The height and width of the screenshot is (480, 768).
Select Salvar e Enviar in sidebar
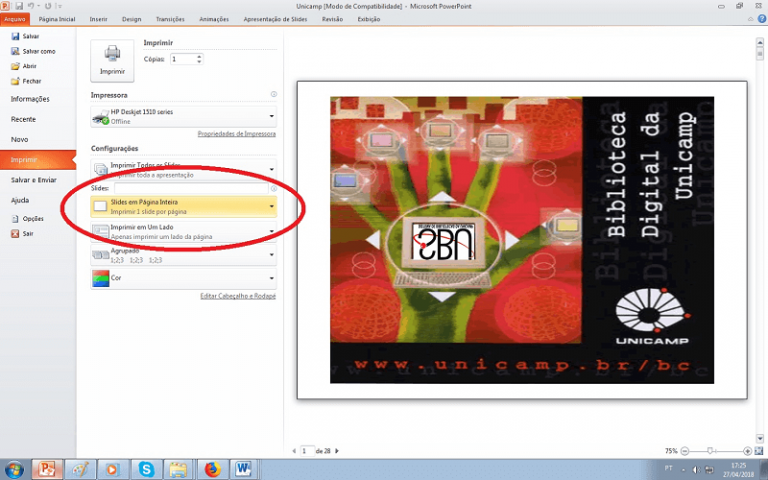click(x=34, y=179)
